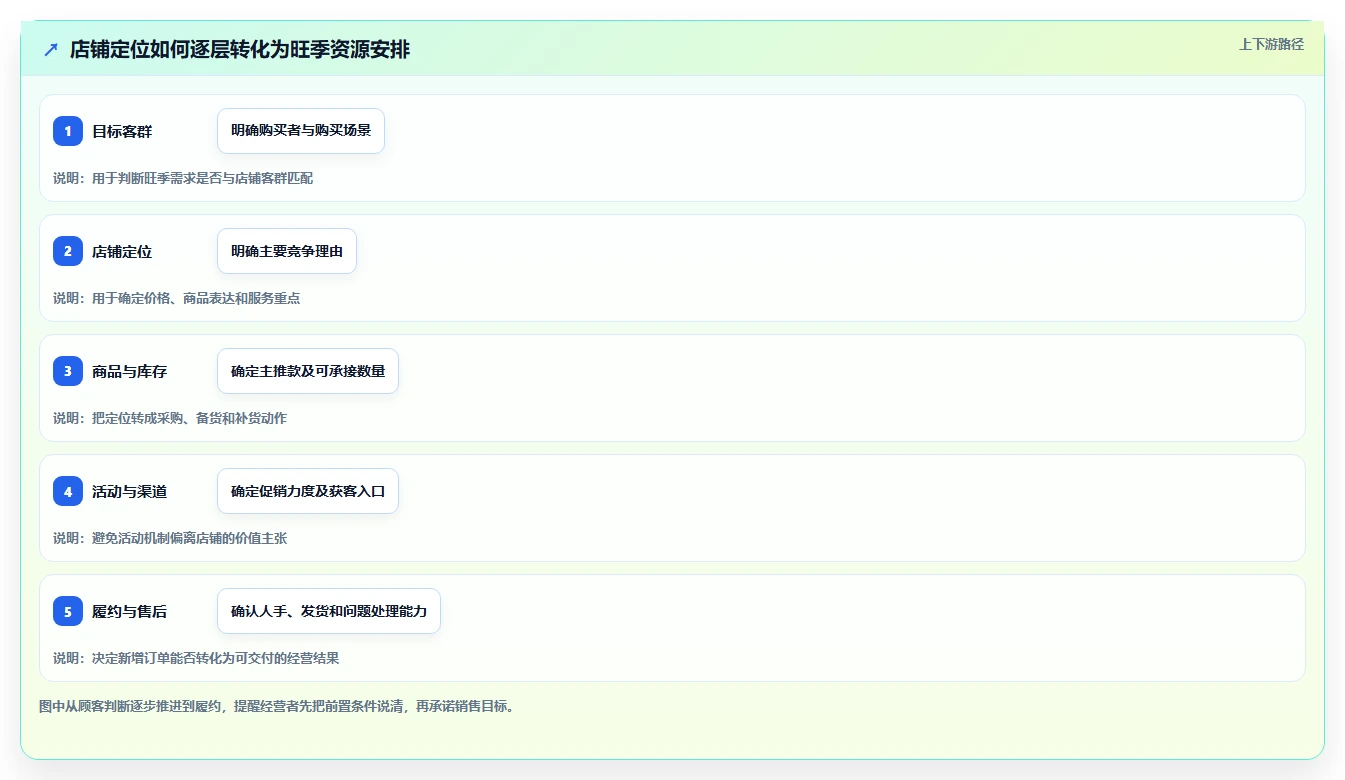Click the 明确购买者与购买场景 chip

coord(301,131)
